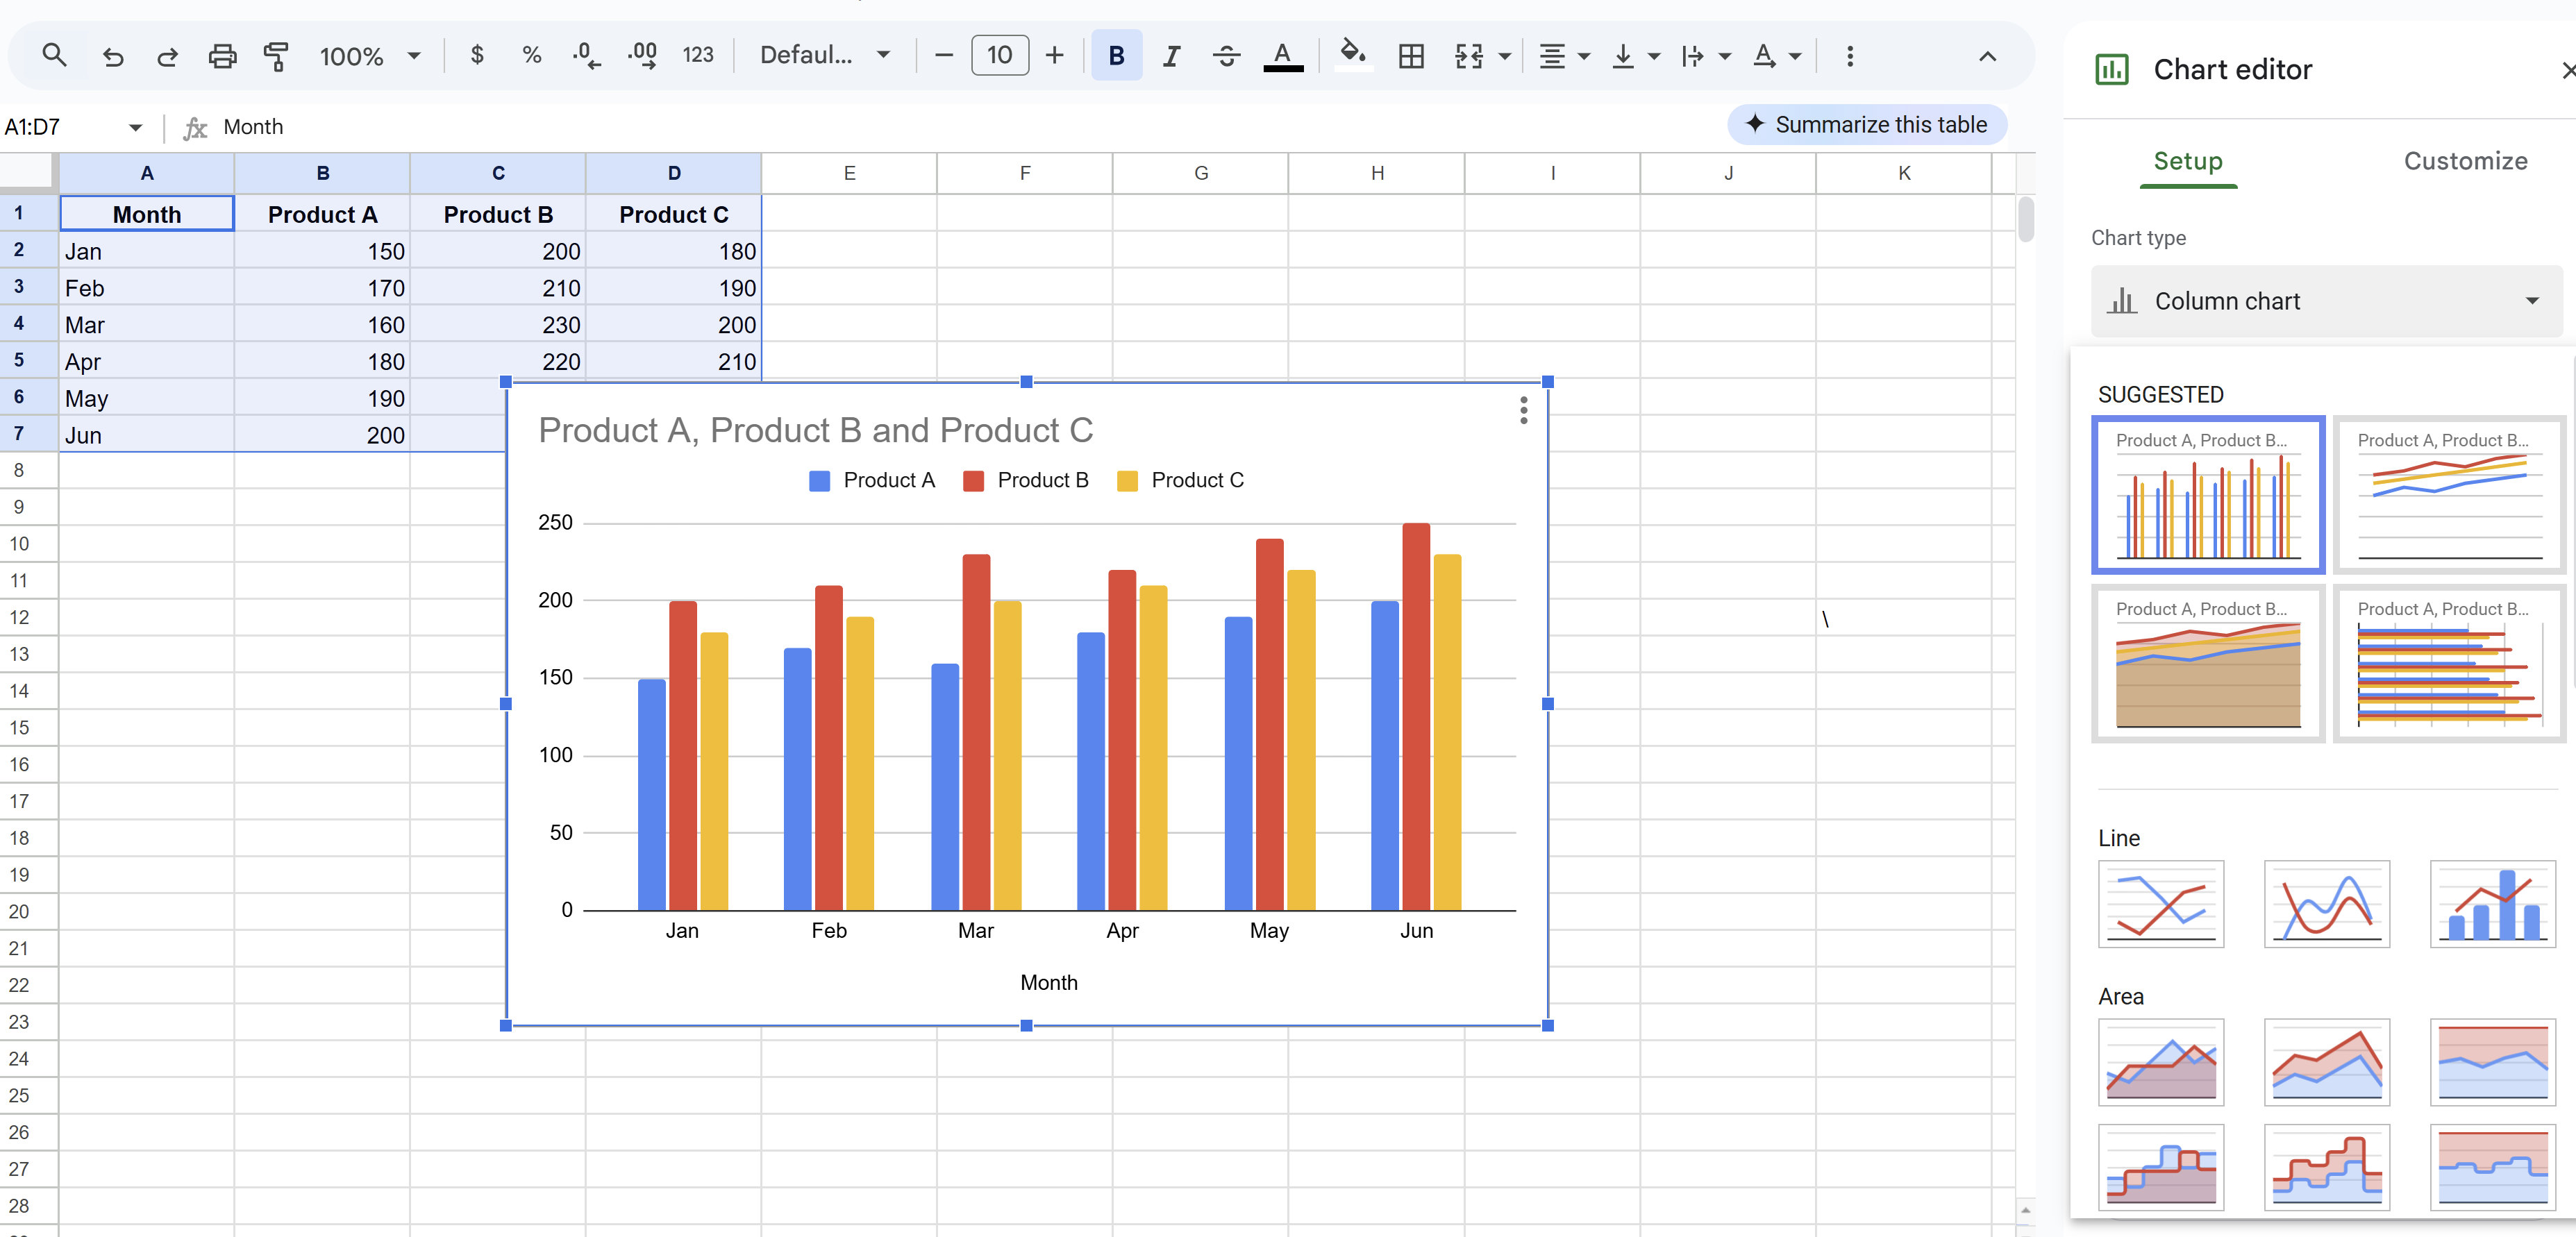Open toolbar More options menu

tap(1850, 56)
